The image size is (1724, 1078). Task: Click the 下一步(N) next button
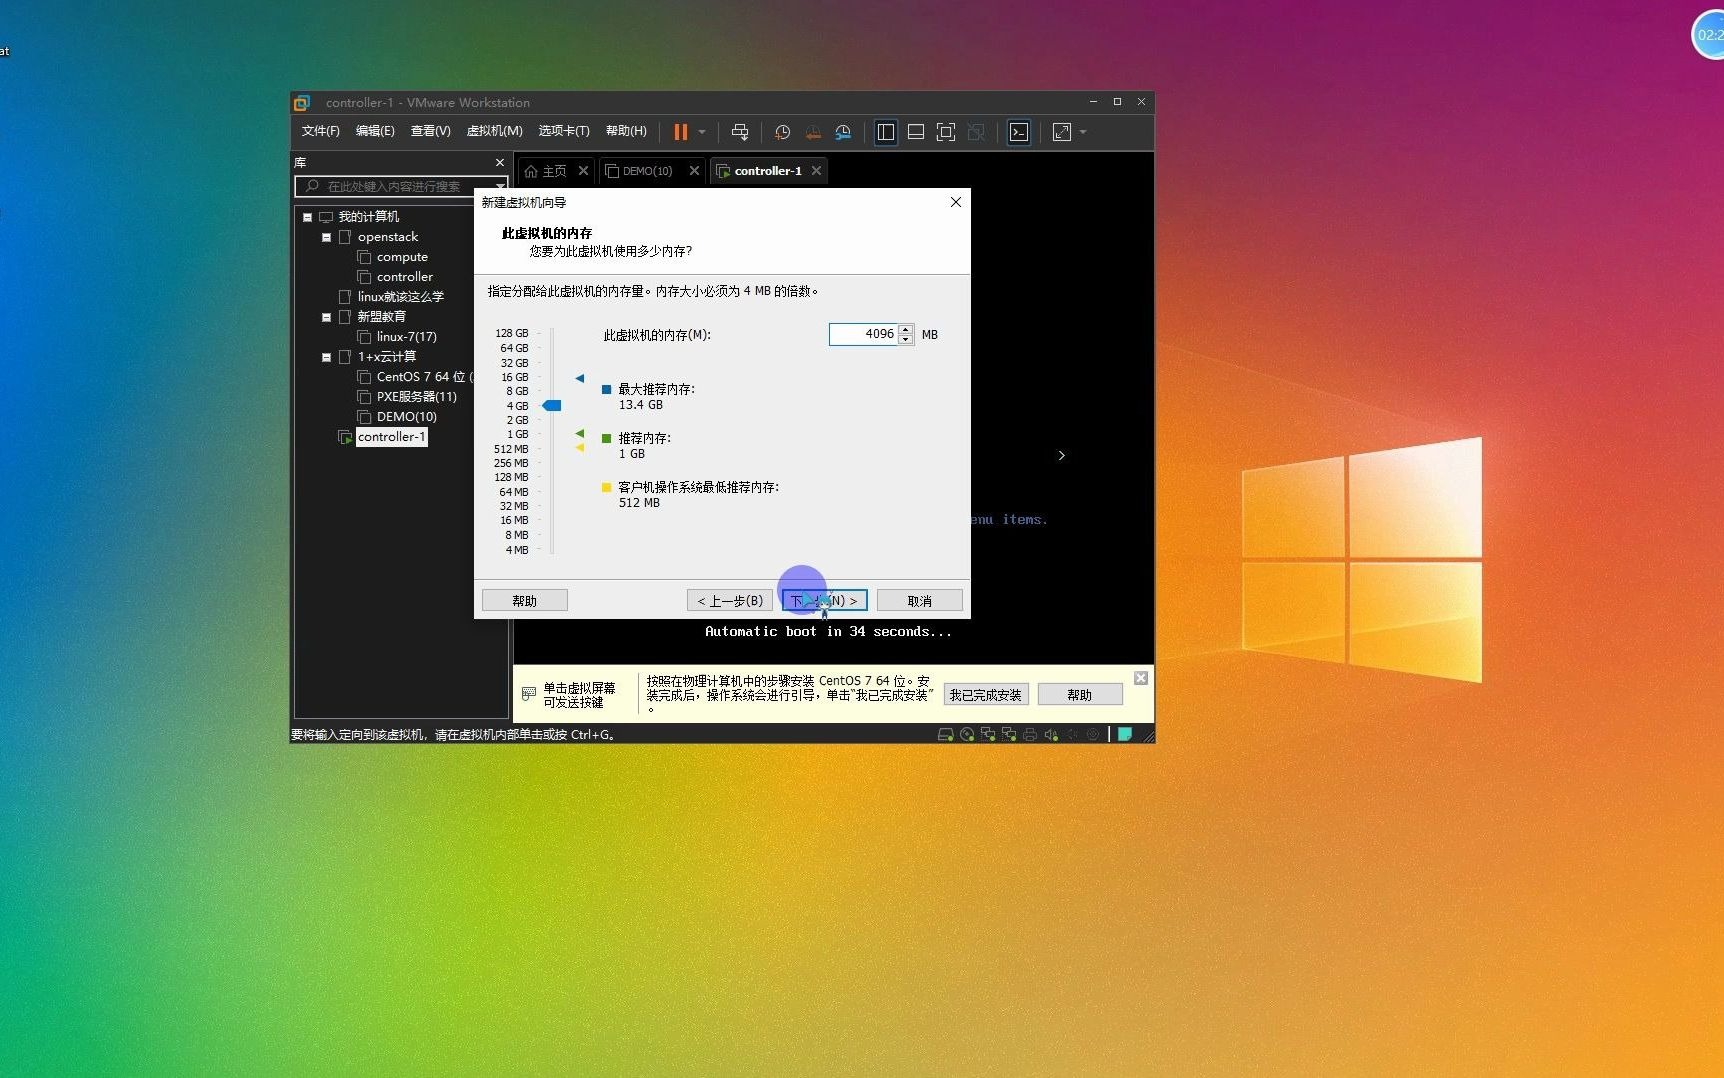(825, 601)
